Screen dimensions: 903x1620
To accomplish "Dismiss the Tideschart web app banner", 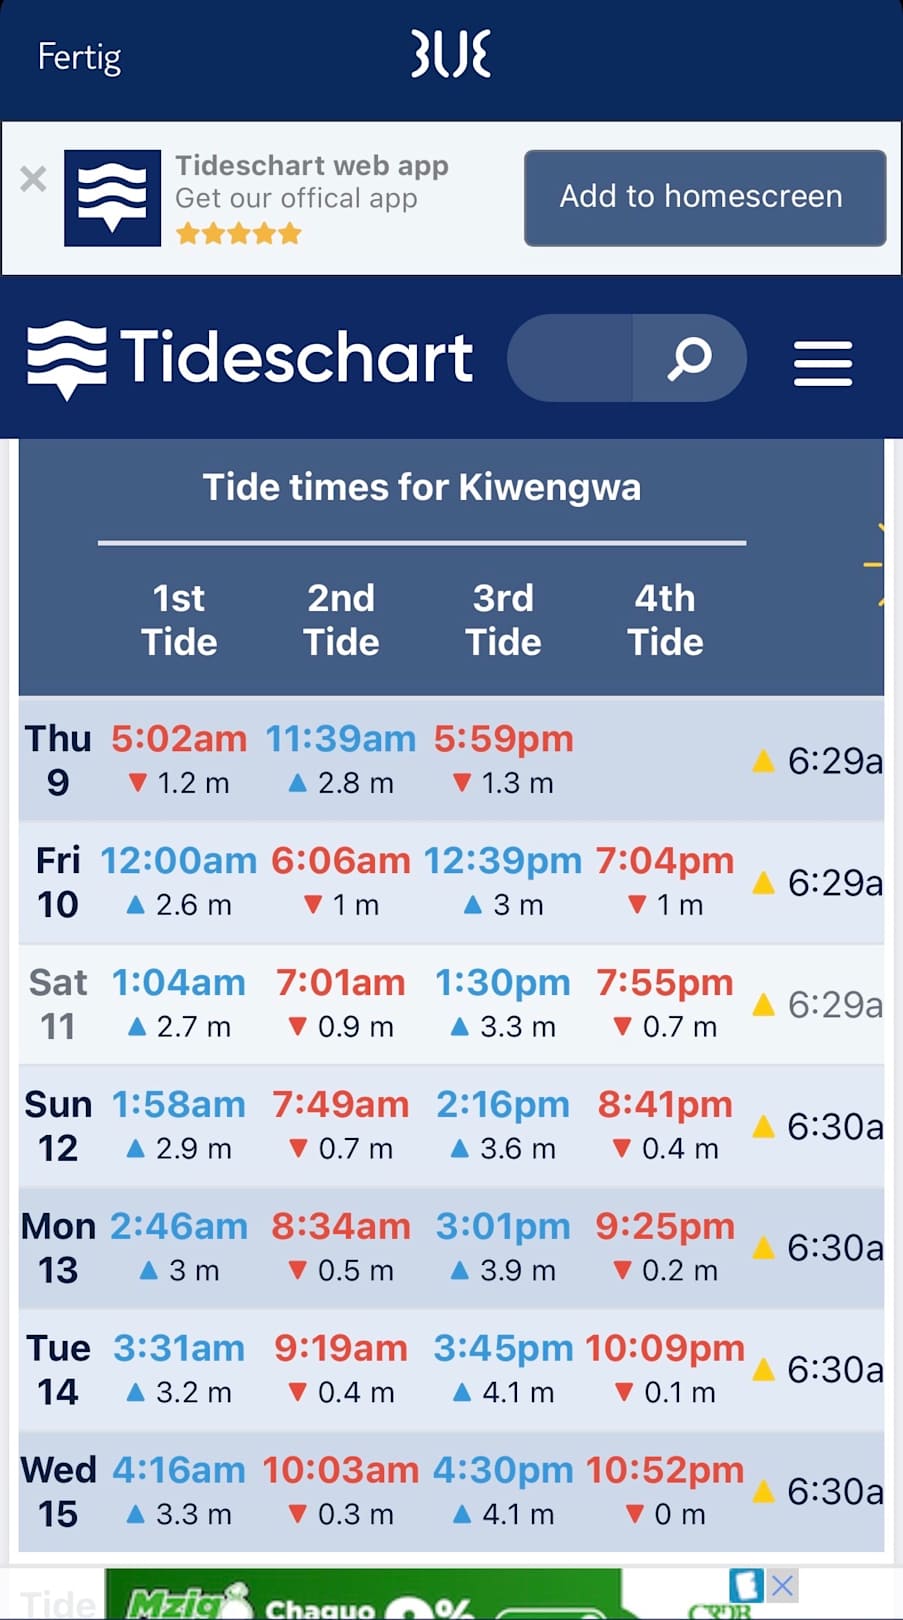I will click(x=33, y=180).
